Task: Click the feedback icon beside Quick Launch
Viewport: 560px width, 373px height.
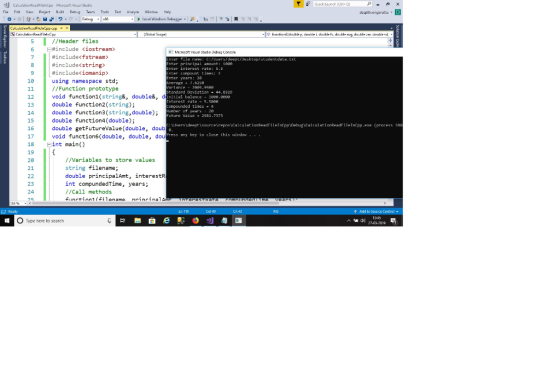Action: point(308,4)
